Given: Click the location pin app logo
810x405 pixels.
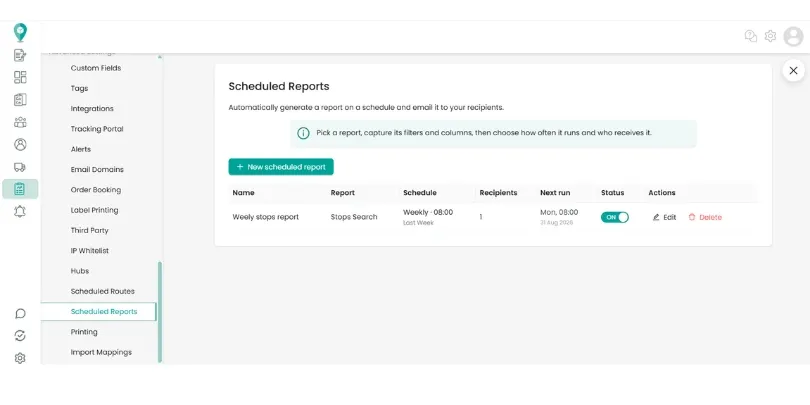Looking at the screenshot, I should coord(20,33).
